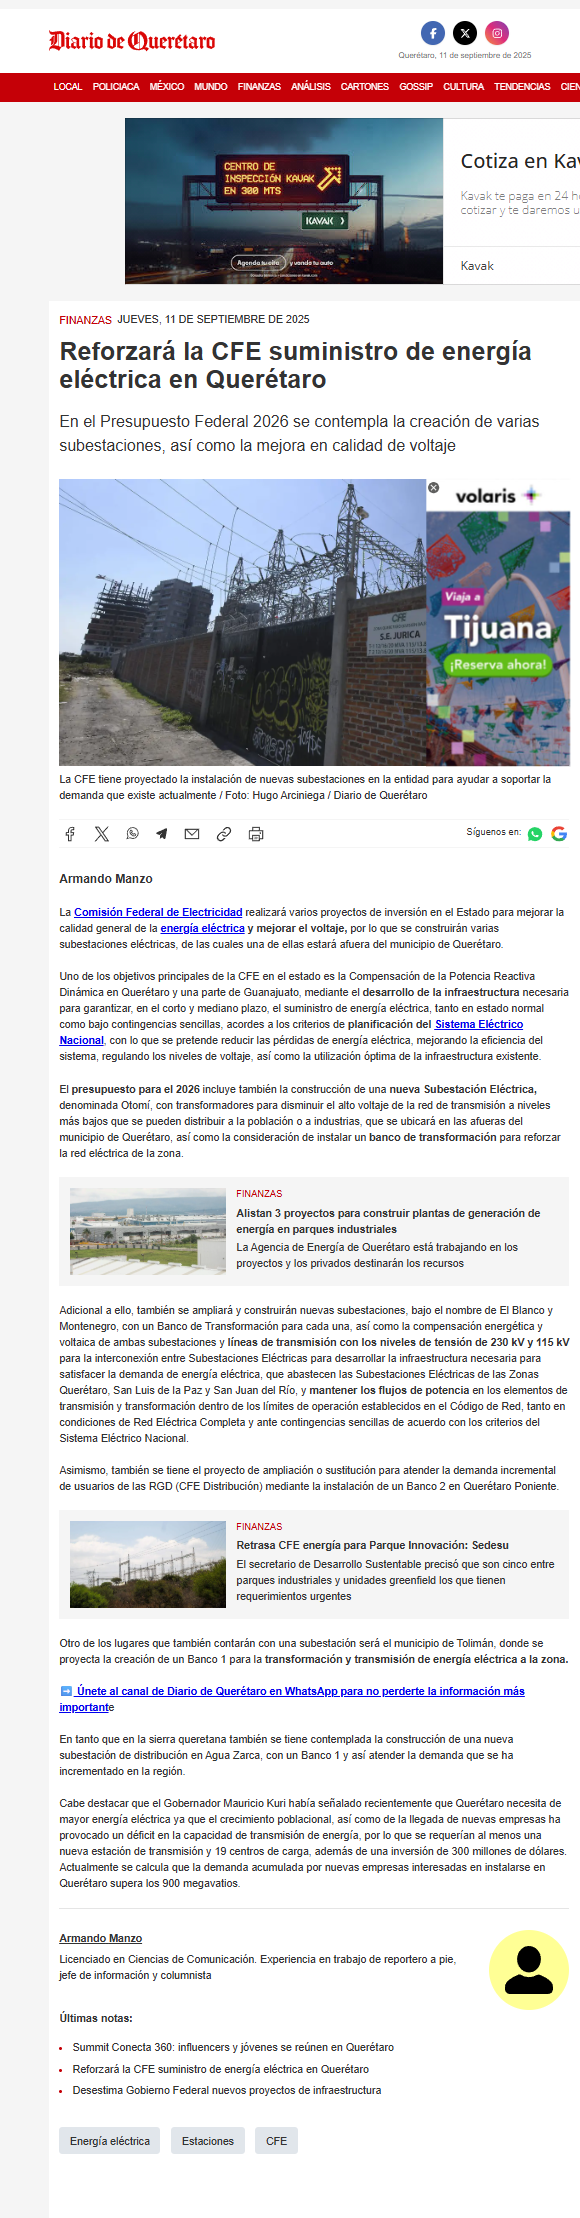The image size is (580, 2218).
Task: Copy article link icon
Action: coord(224,834)
